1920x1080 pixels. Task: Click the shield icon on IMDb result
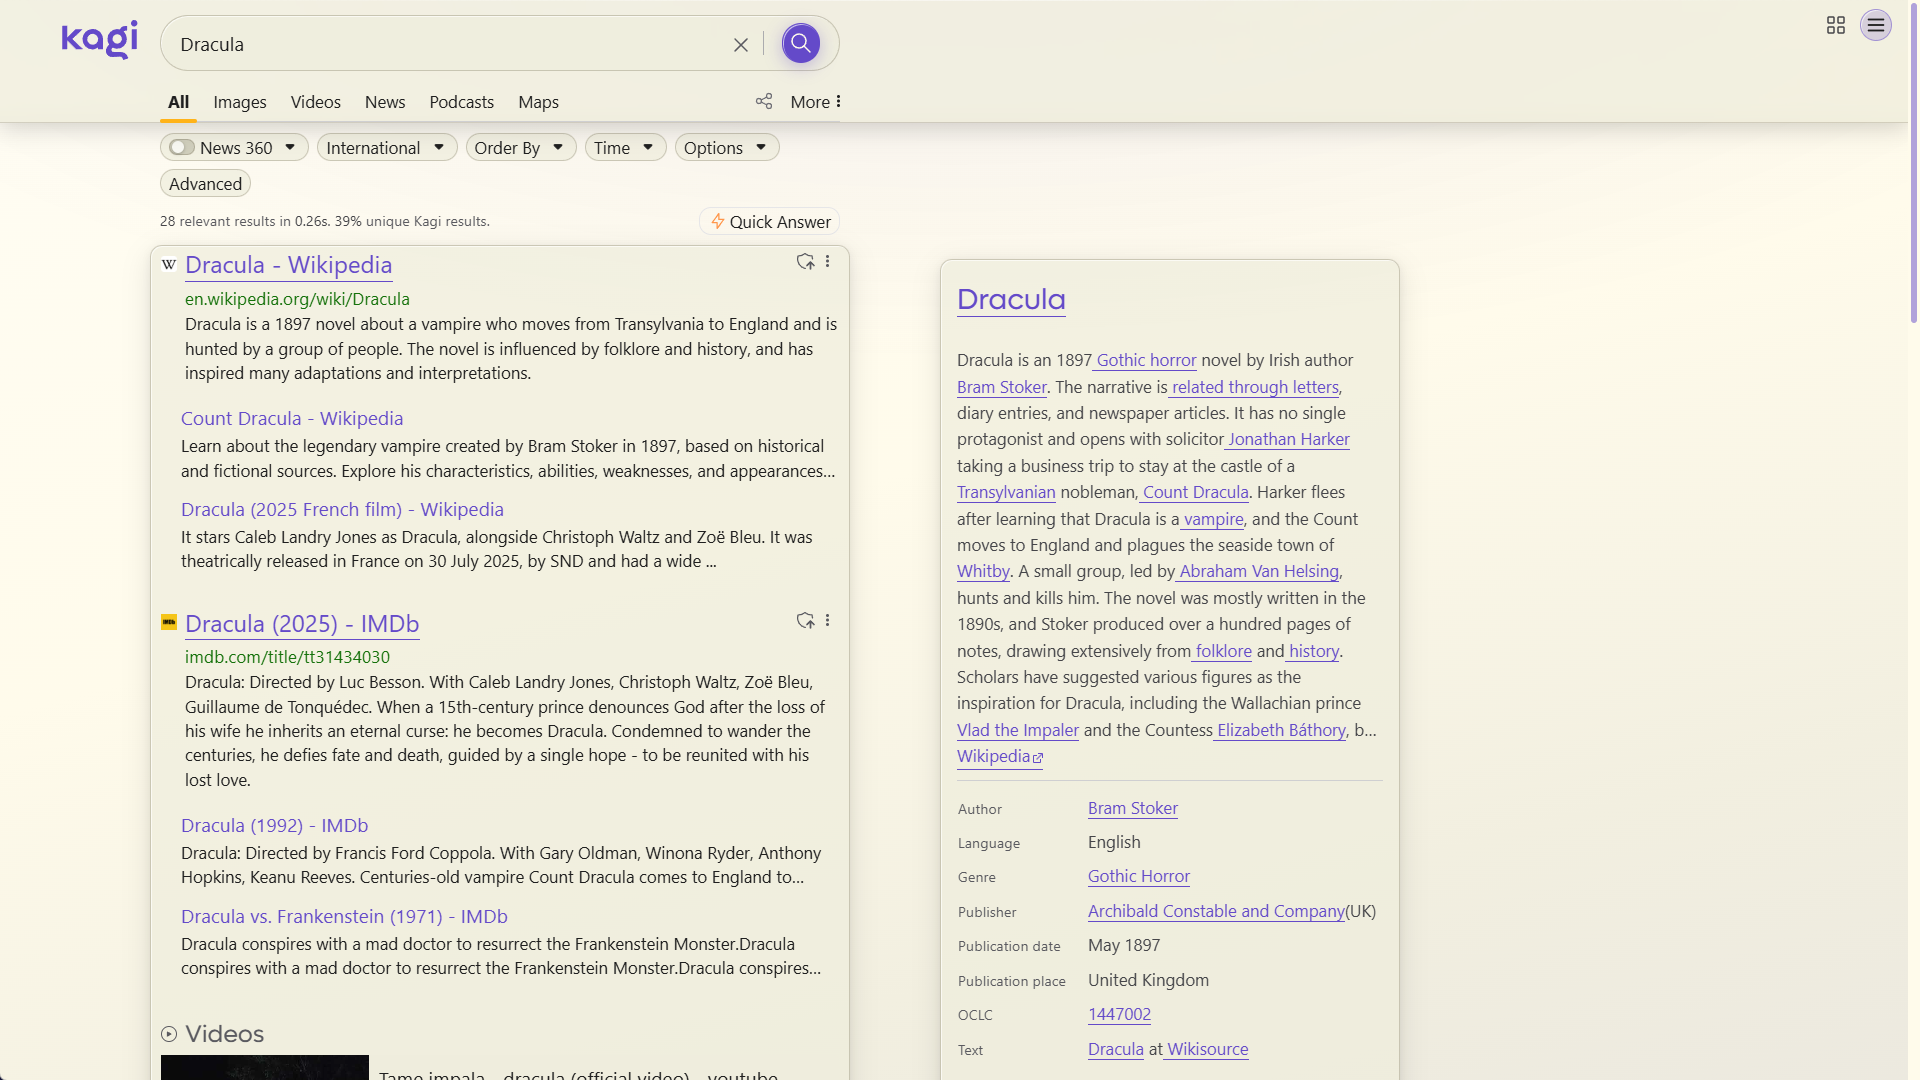[805, 620]
